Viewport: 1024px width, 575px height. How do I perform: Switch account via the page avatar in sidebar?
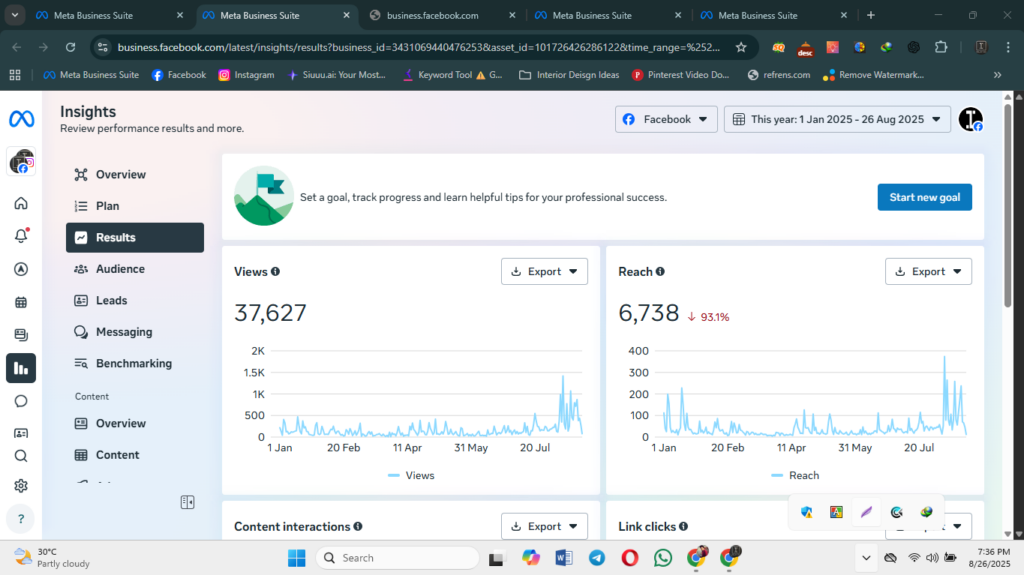(x=21, y=161)
